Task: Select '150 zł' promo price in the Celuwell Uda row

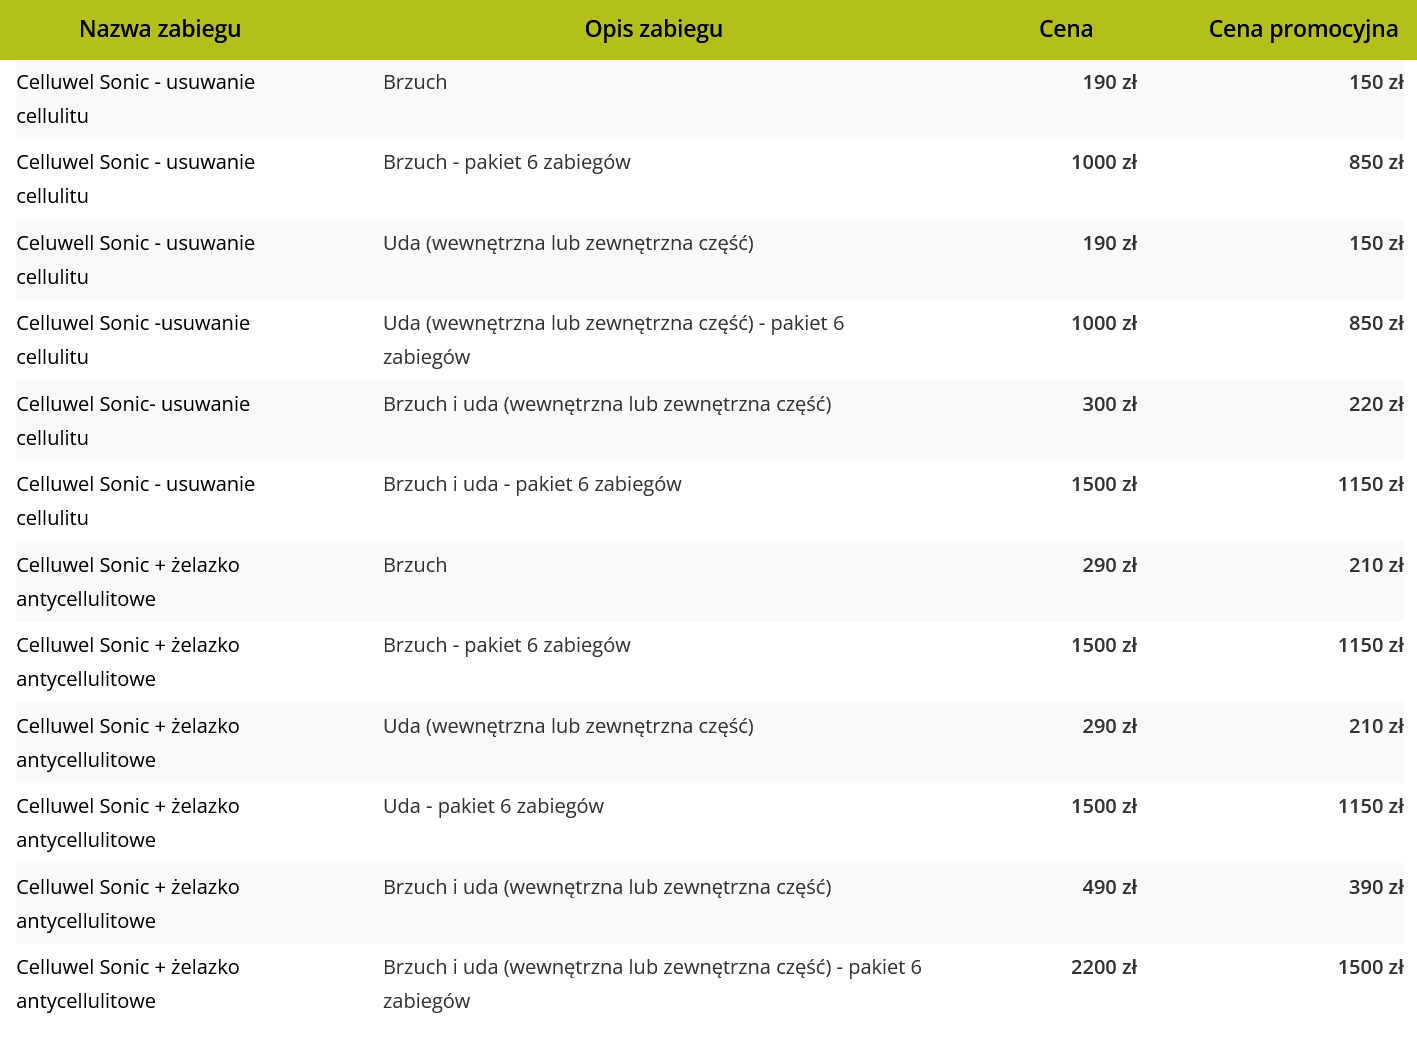Action: [x=1376, y=243]
